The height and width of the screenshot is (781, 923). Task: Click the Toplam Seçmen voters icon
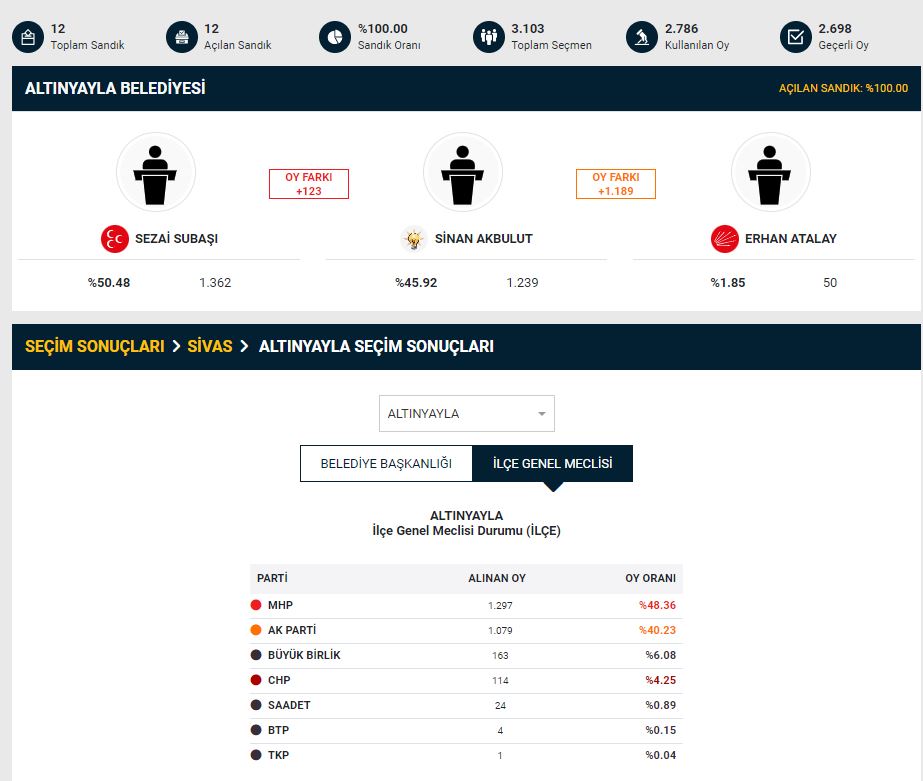[x=489, y=37]
